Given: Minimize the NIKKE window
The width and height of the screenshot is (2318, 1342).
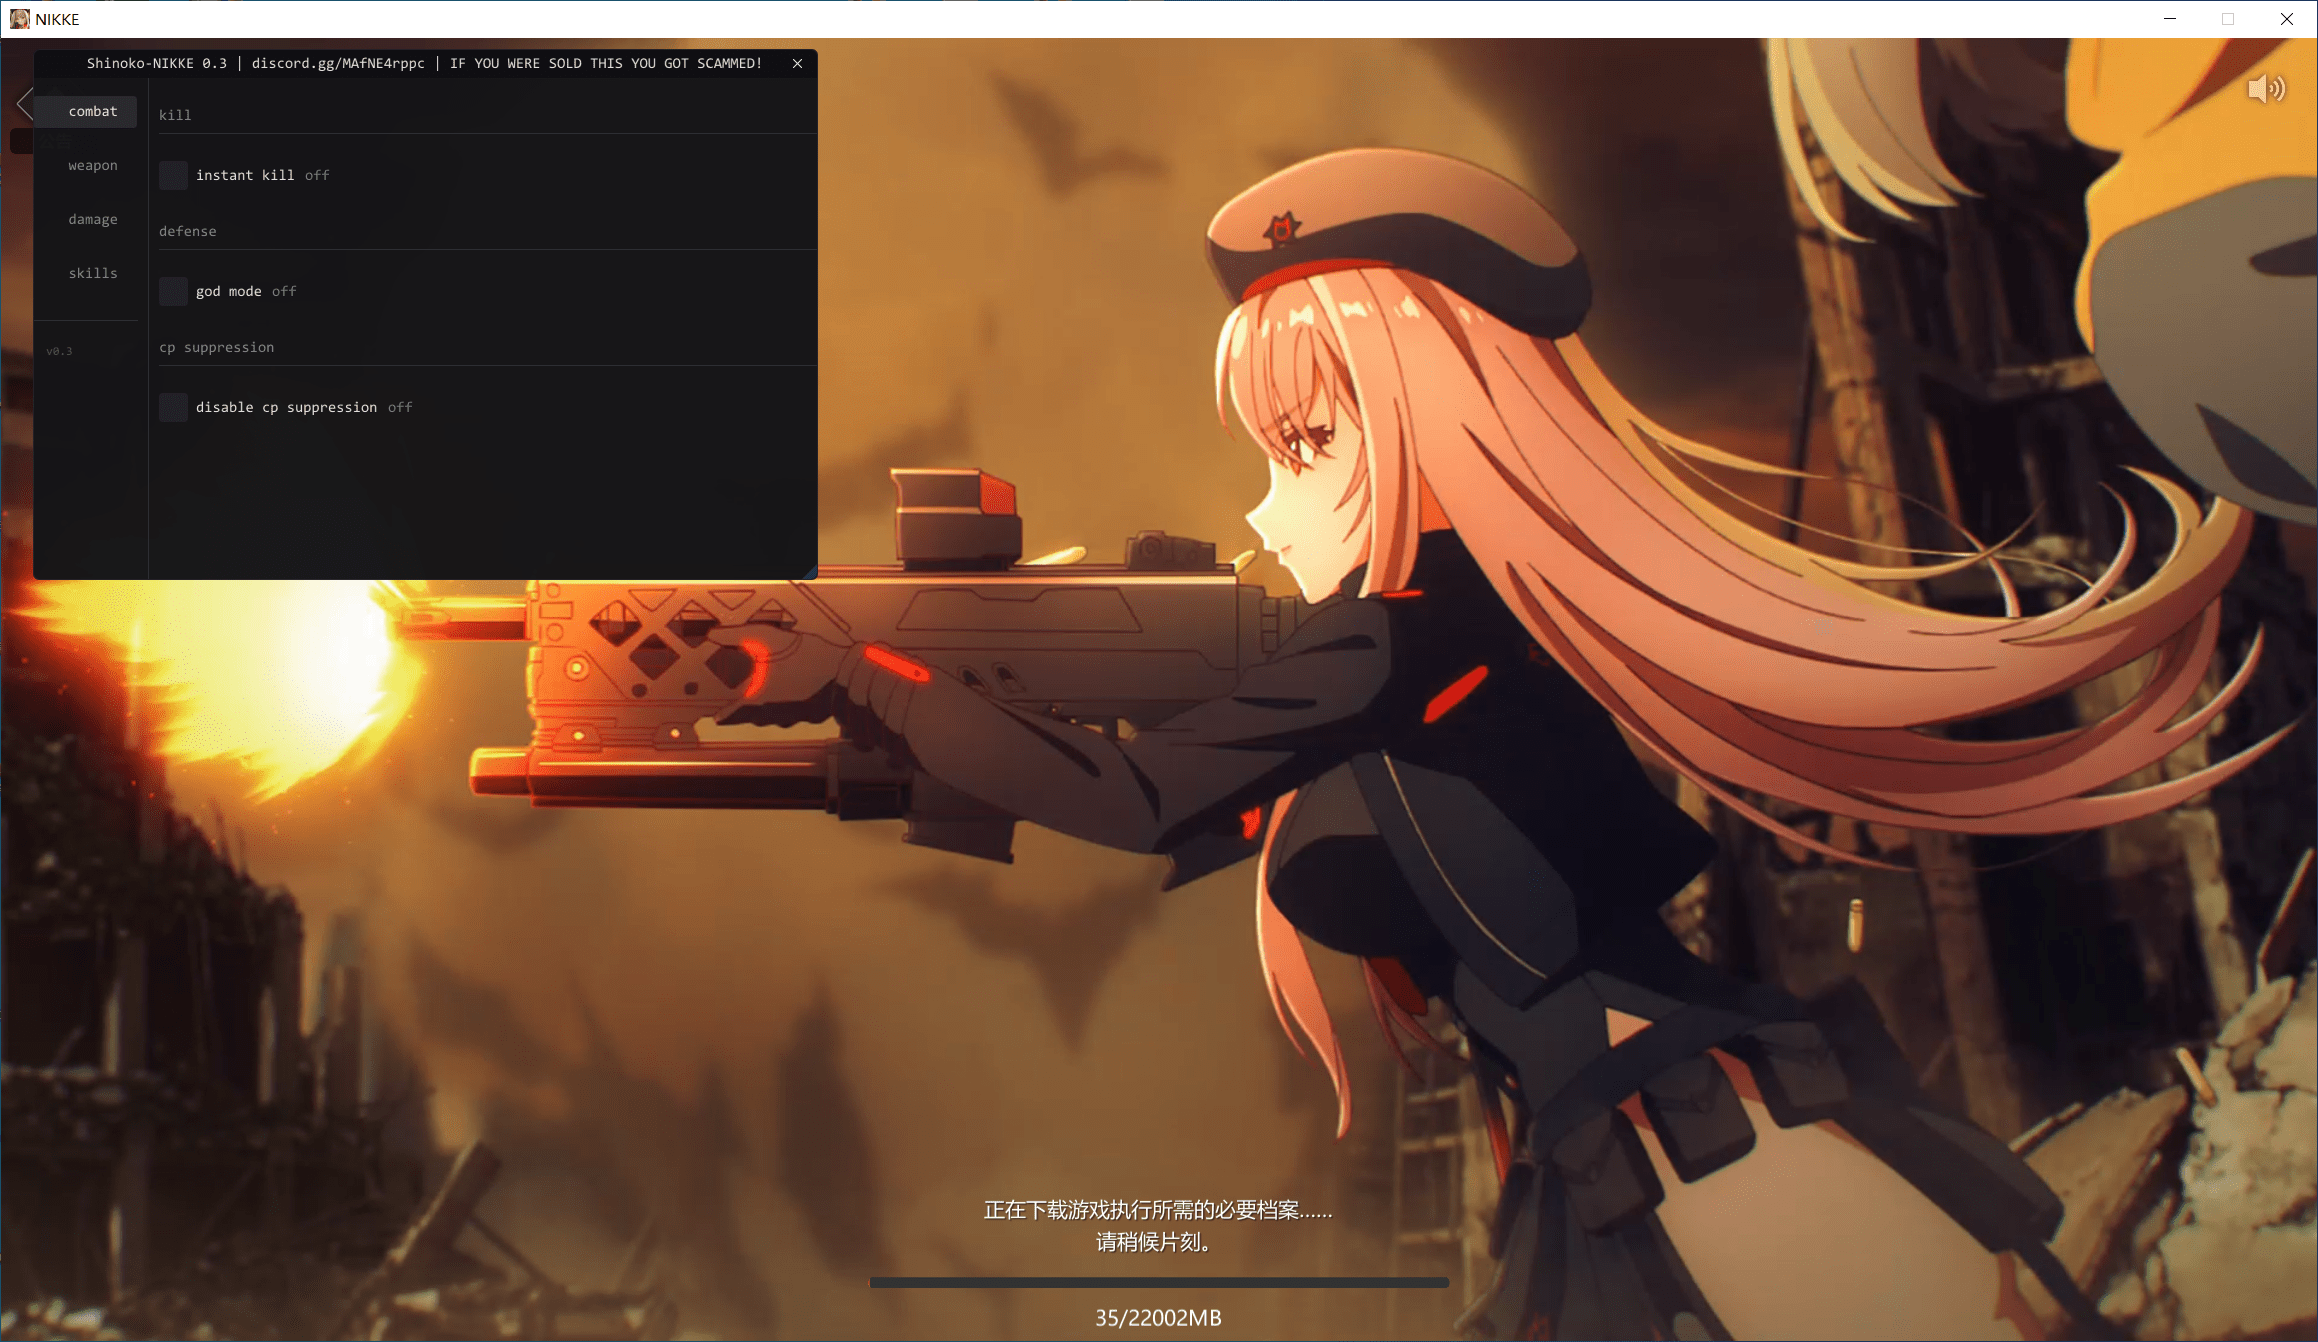Looking at the screenshot, I should [2169, 19].
